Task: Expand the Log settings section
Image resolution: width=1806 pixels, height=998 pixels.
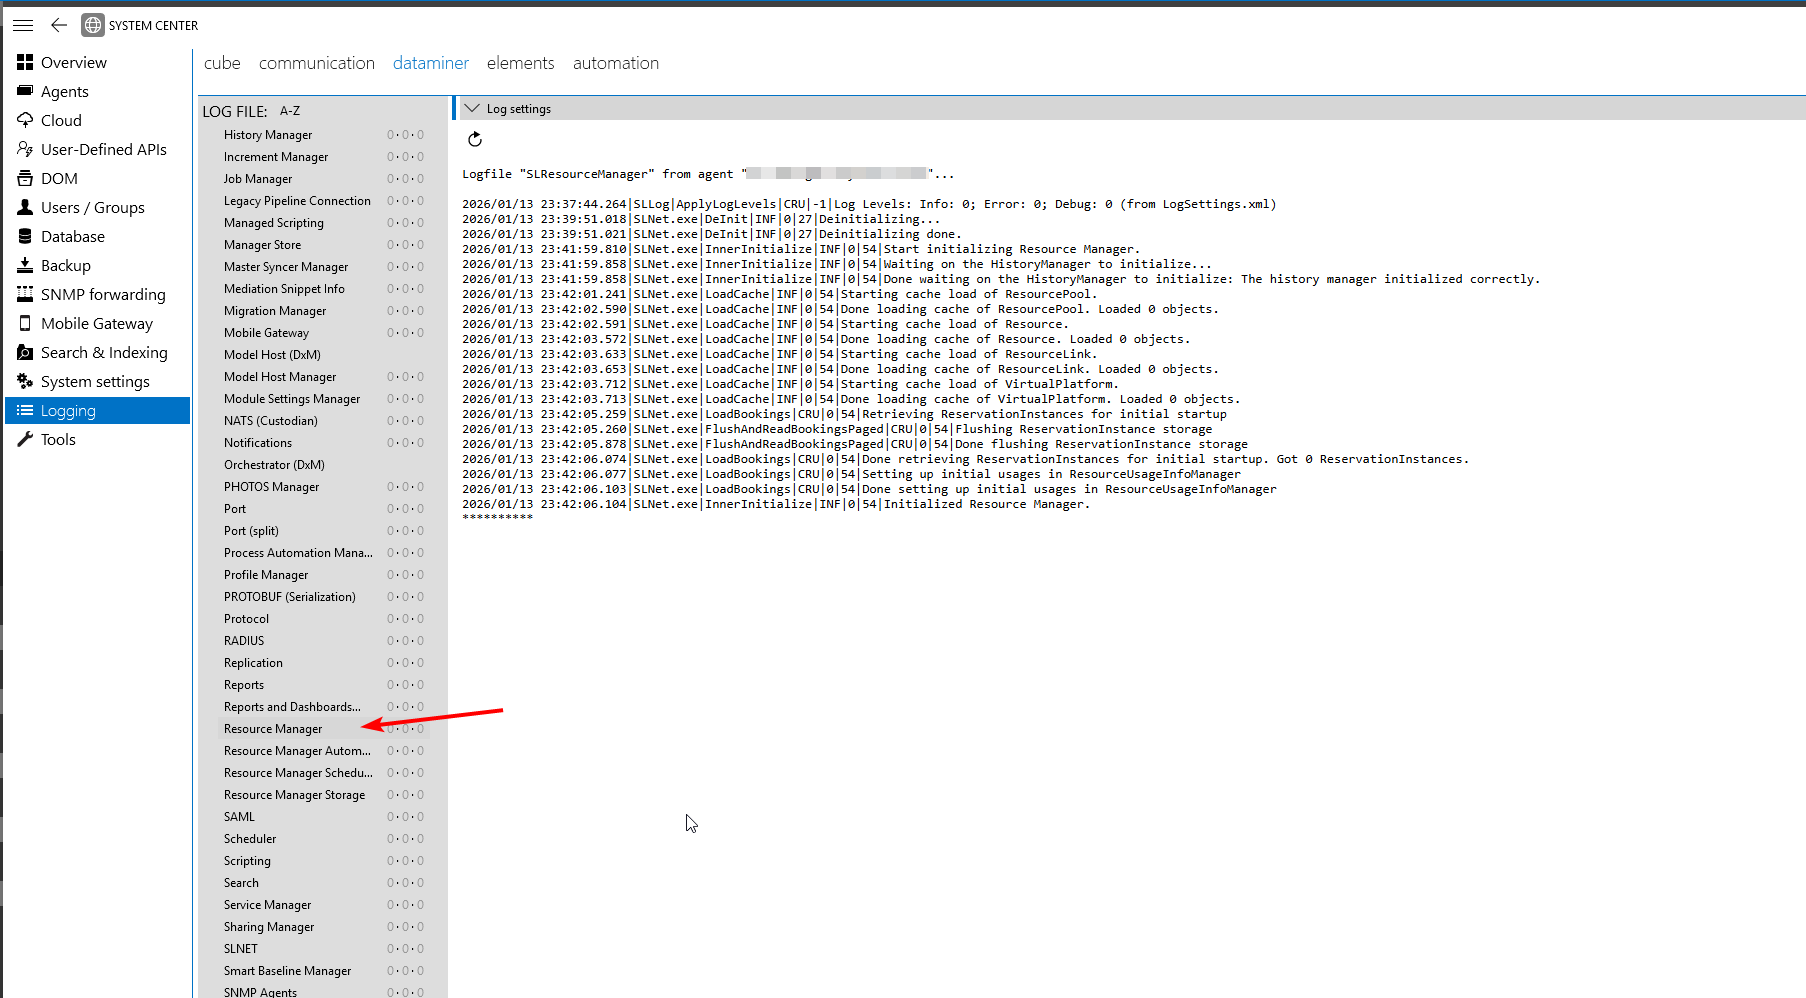Action: click(473, 109)
